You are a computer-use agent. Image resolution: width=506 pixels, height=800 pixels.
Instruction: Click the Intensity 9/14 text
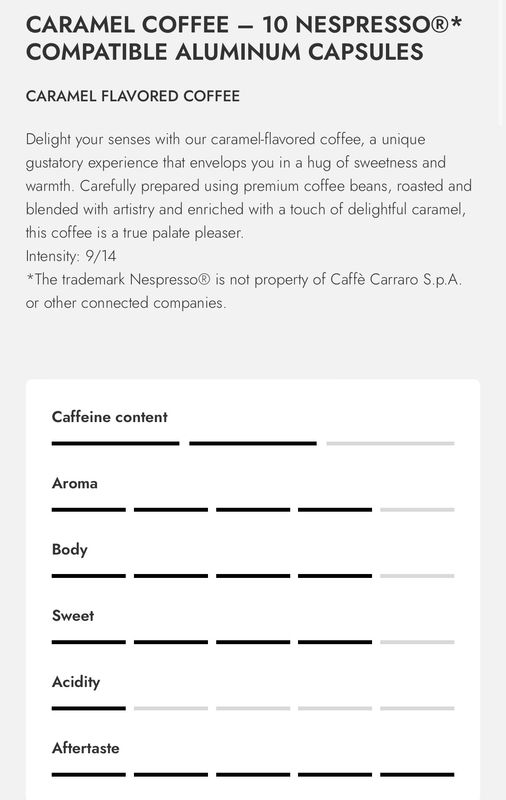click(71, 256)
